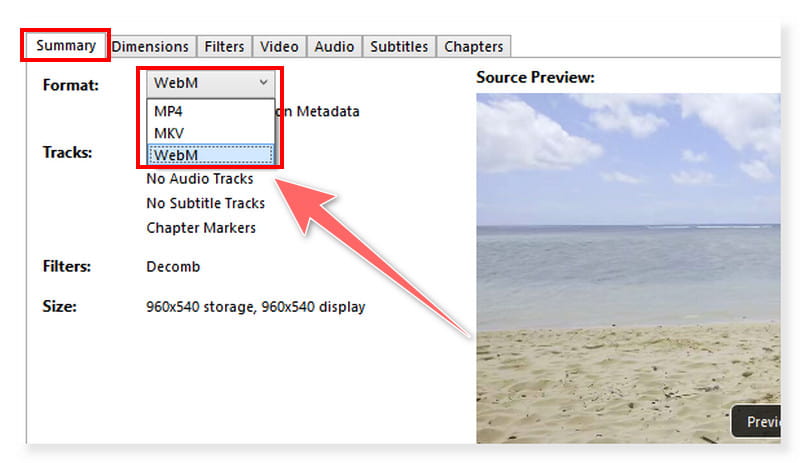The height and width of the screenshot is (463, 800).
Task: Select the Video tab
Action: pyautogui.click(x=279, y=46)
